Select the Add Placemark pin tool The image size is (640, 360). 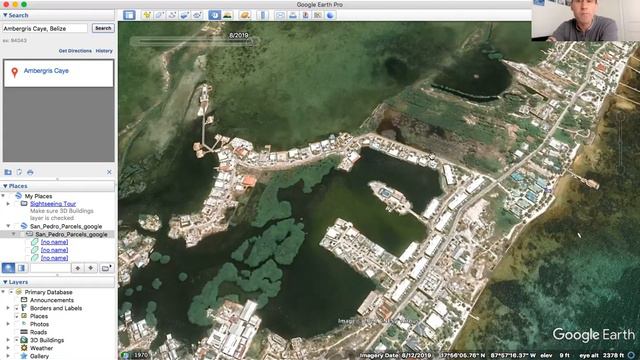click(x=147, y=15)
